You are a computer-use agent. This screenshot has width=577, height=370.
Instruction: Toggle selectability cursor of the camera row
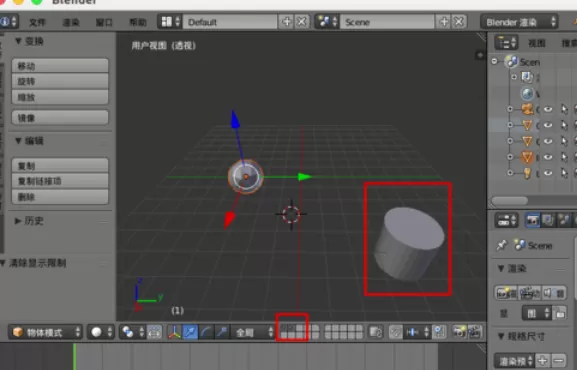[x=564, y=109]
